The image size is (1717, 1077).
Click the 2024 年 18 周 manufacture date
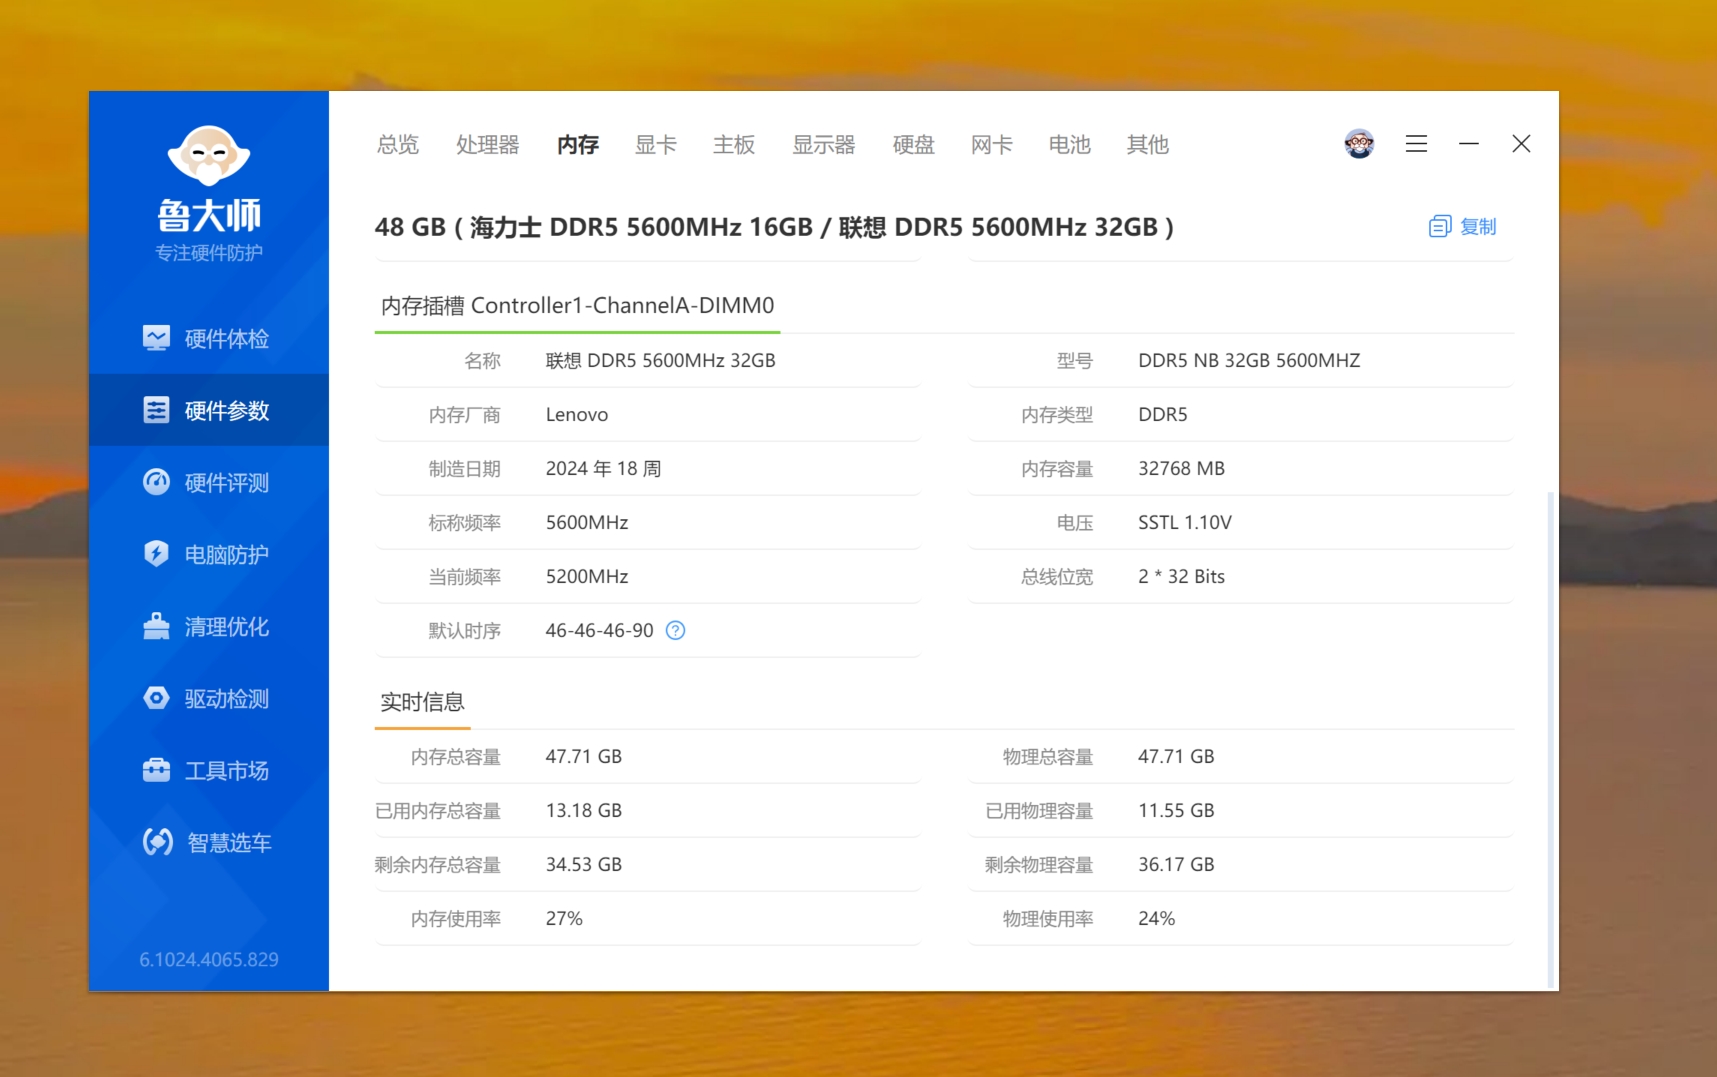(603, 468)
